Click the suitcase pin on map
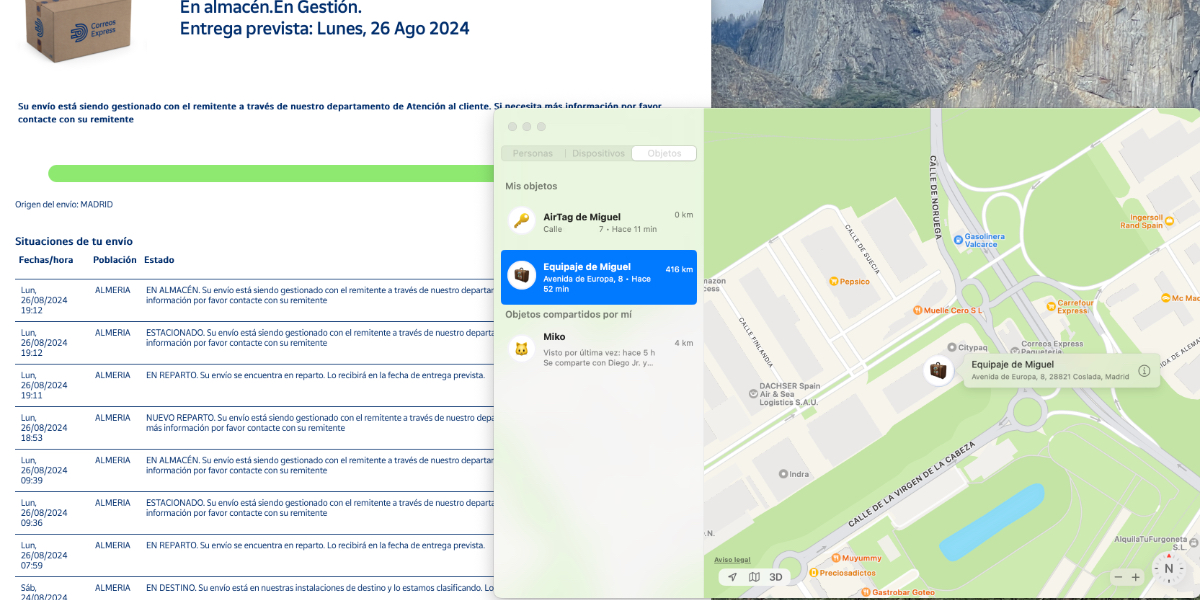Viewport: 1200px width, 600px height. (x=938, y=371)
